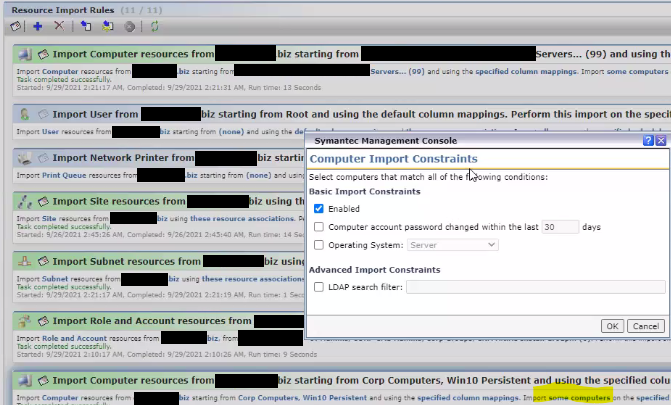Click Started 9/29/2021 2:21:17 AM line of Servers rule

pos(169,87)
